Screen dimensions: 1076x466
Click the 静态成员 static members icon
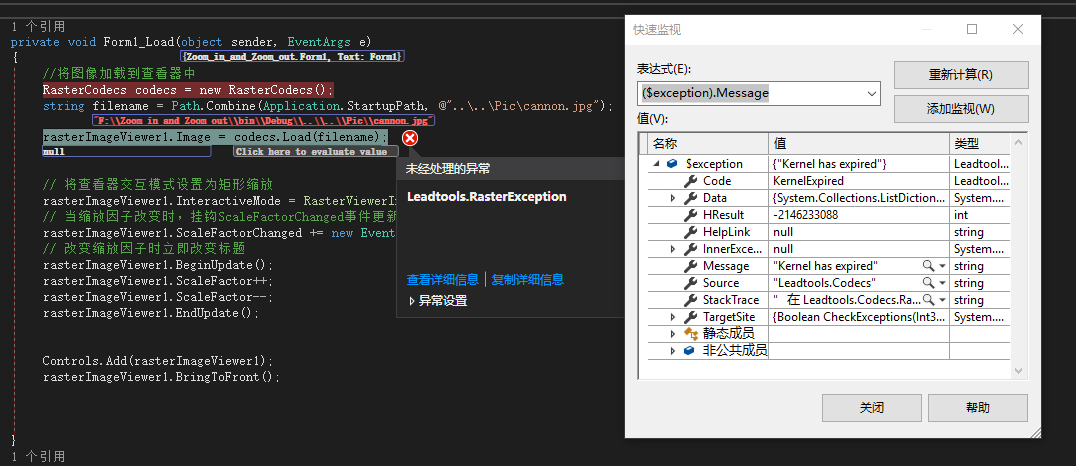pyautogui.click(x=690, y=334)
